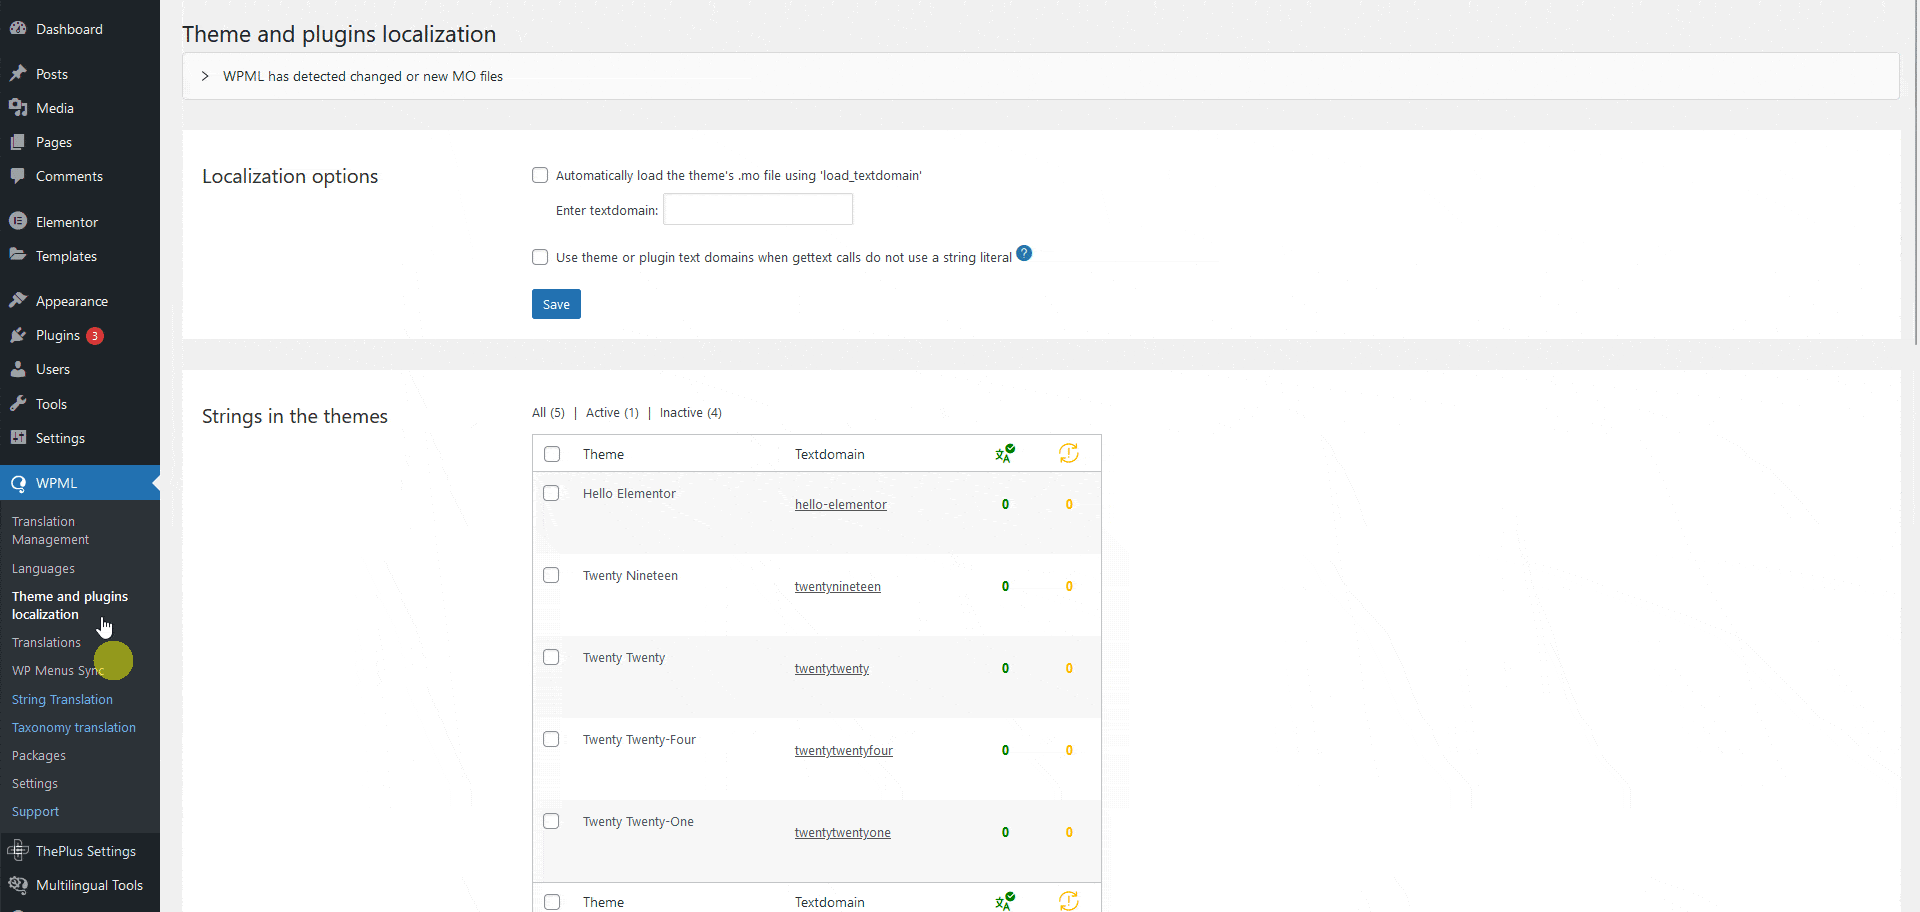
Task: Click the Enter textdomain input field
Action: pos(758,209)
